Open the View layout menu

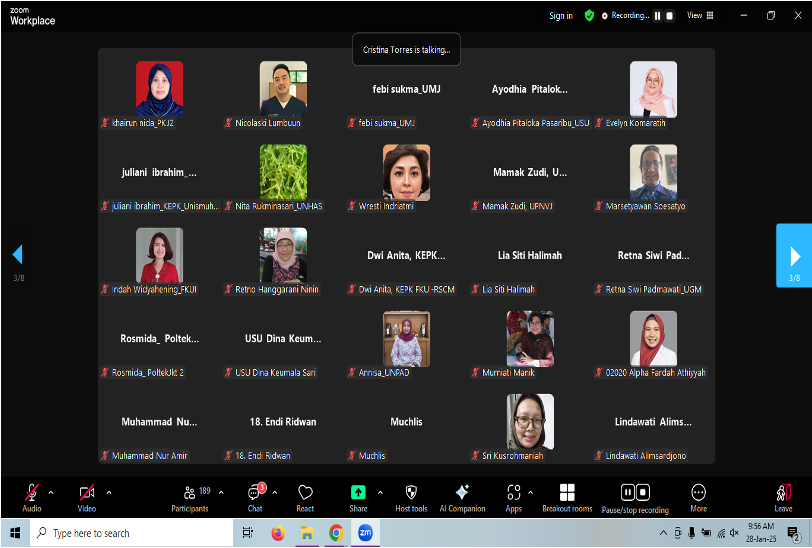700,16
